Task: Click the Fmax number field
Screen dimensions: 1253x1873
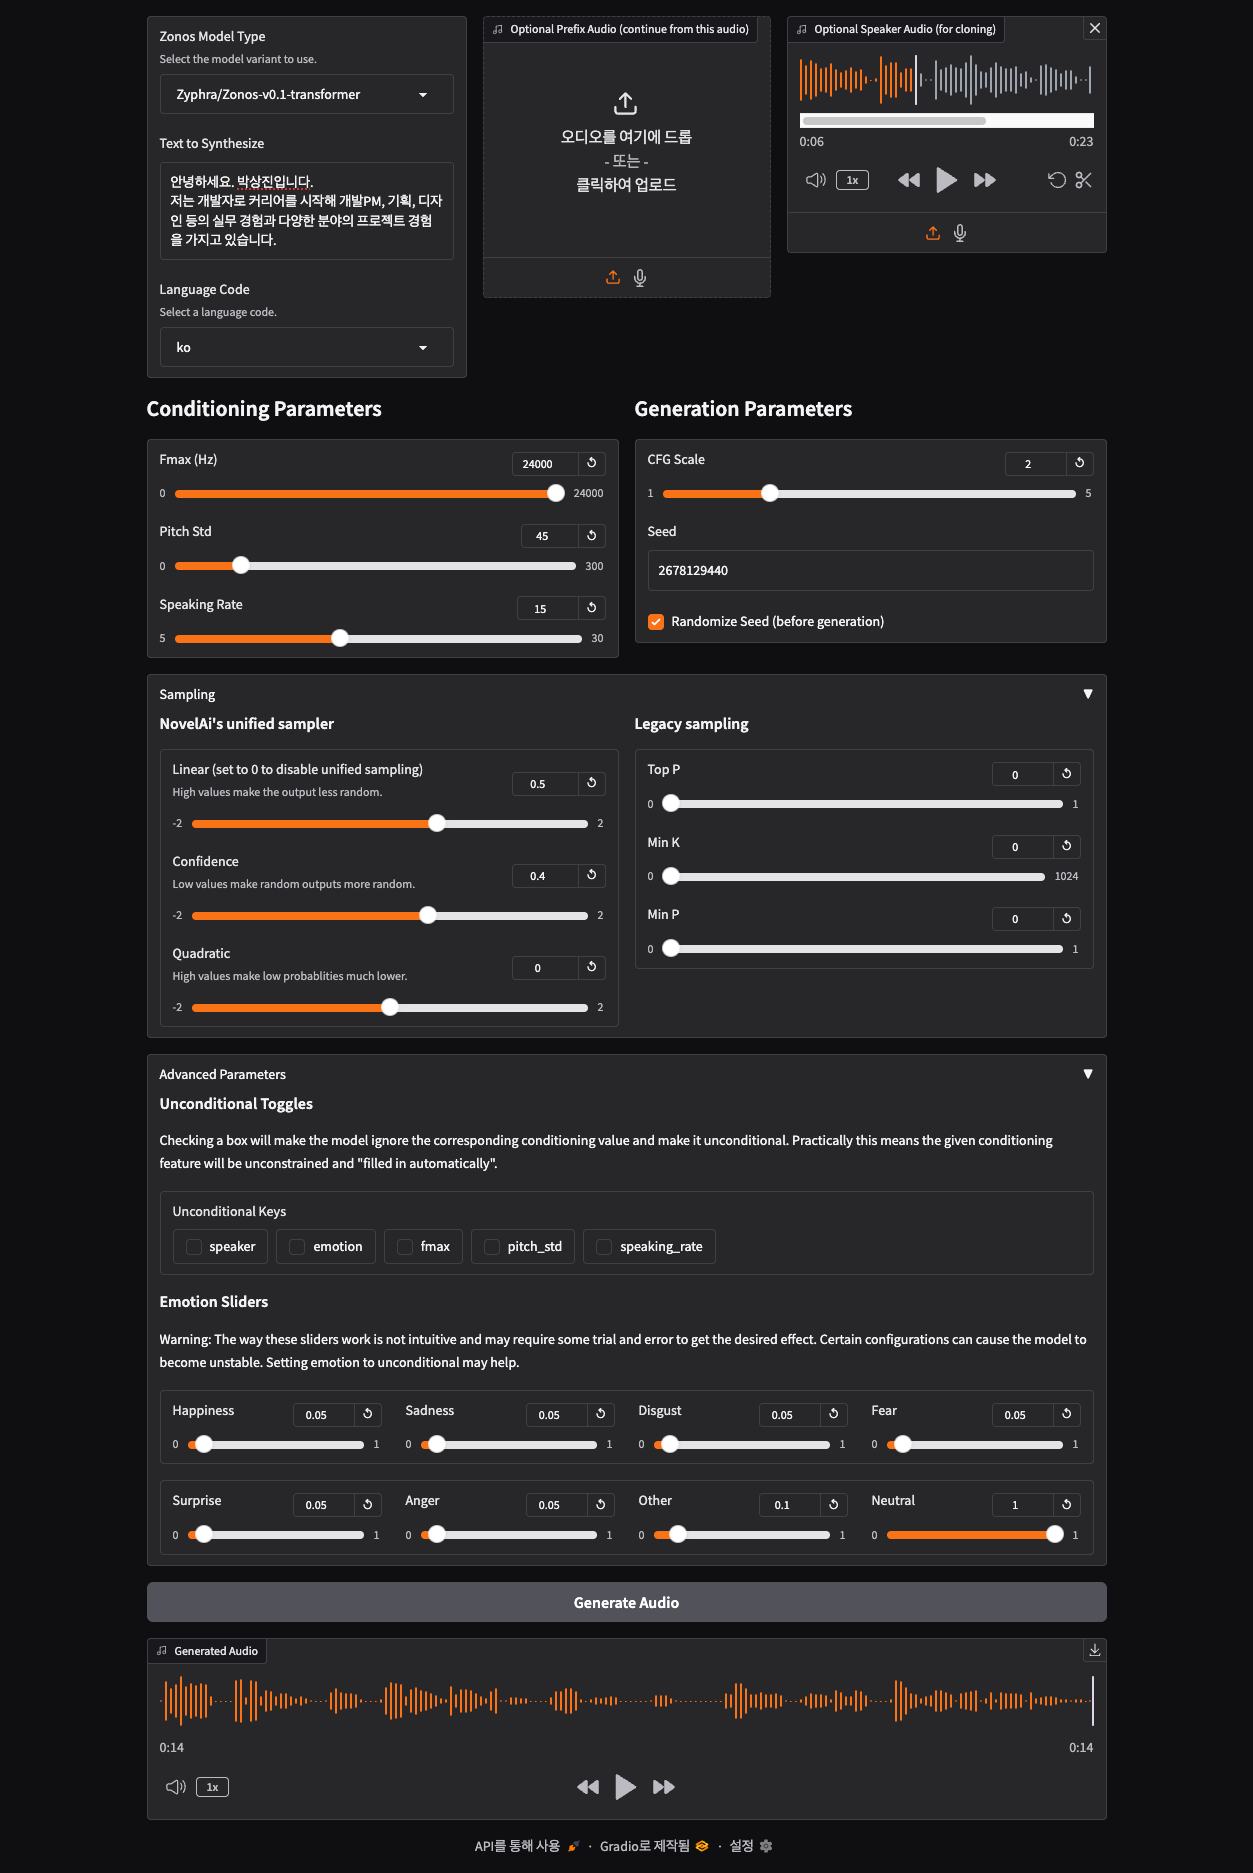Action: tap(546, 463)
